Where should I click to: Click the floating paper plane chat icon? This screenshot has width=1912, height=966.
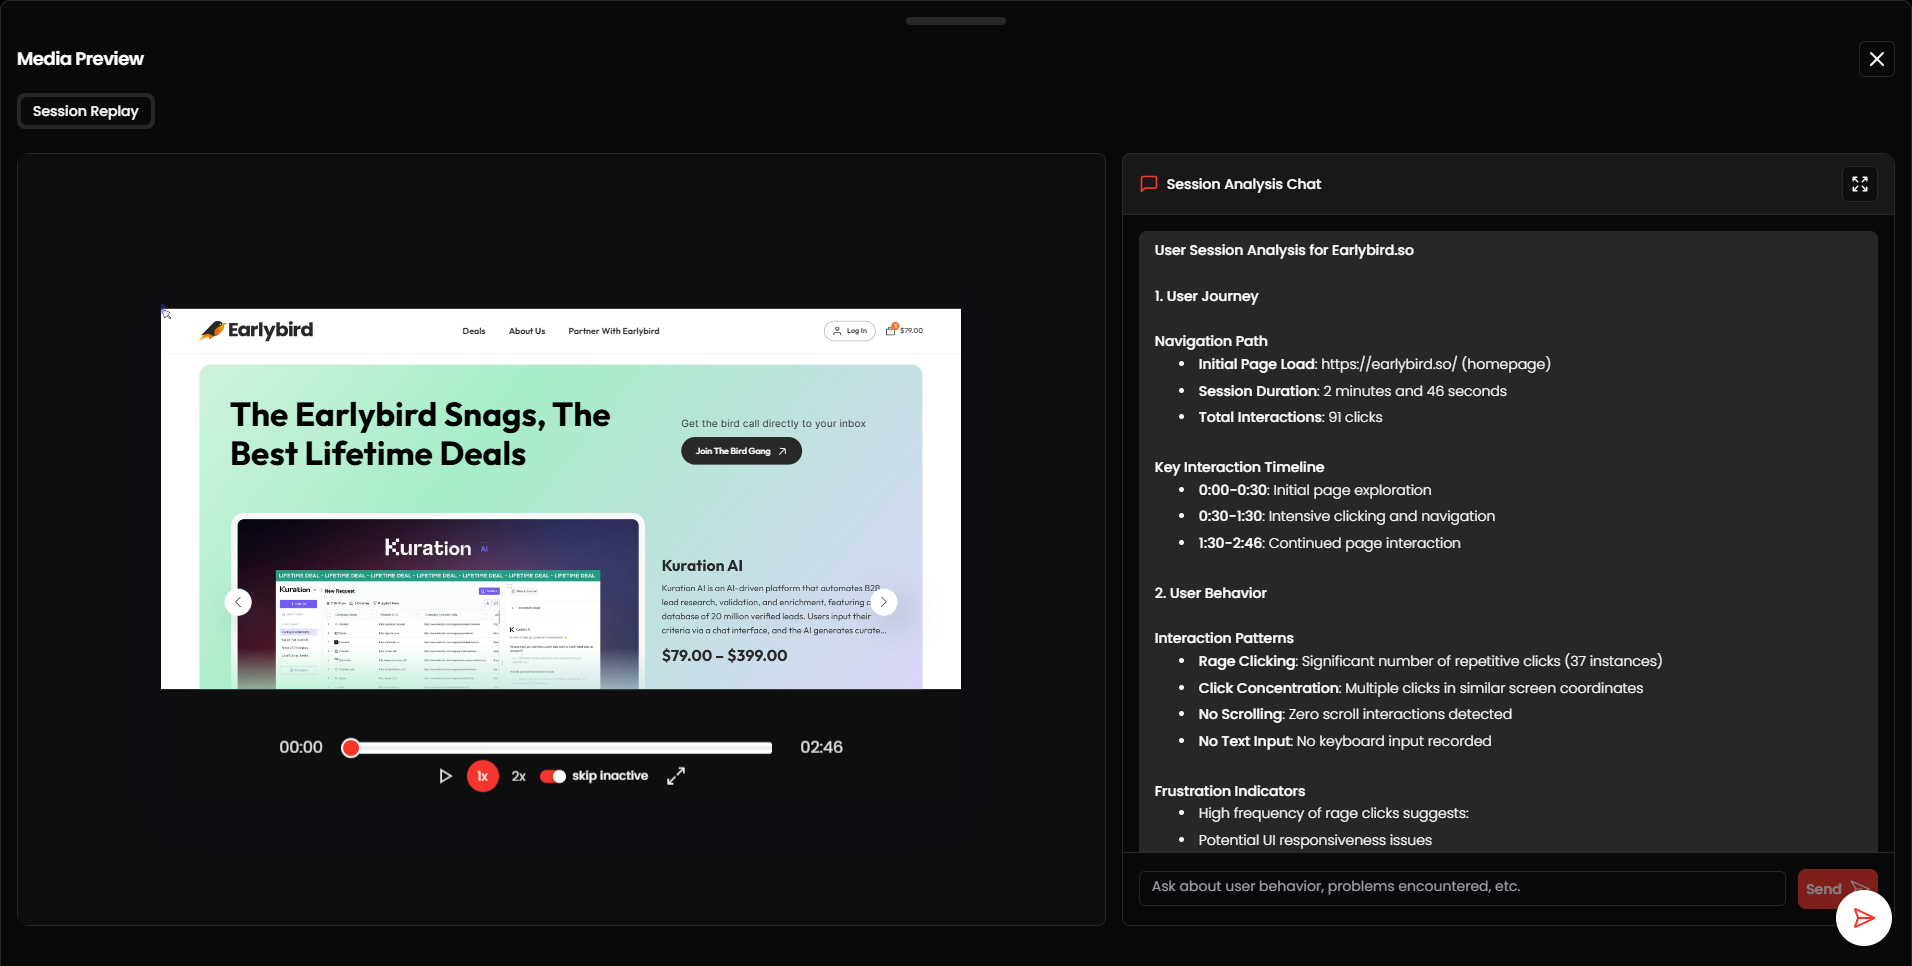1864,918
